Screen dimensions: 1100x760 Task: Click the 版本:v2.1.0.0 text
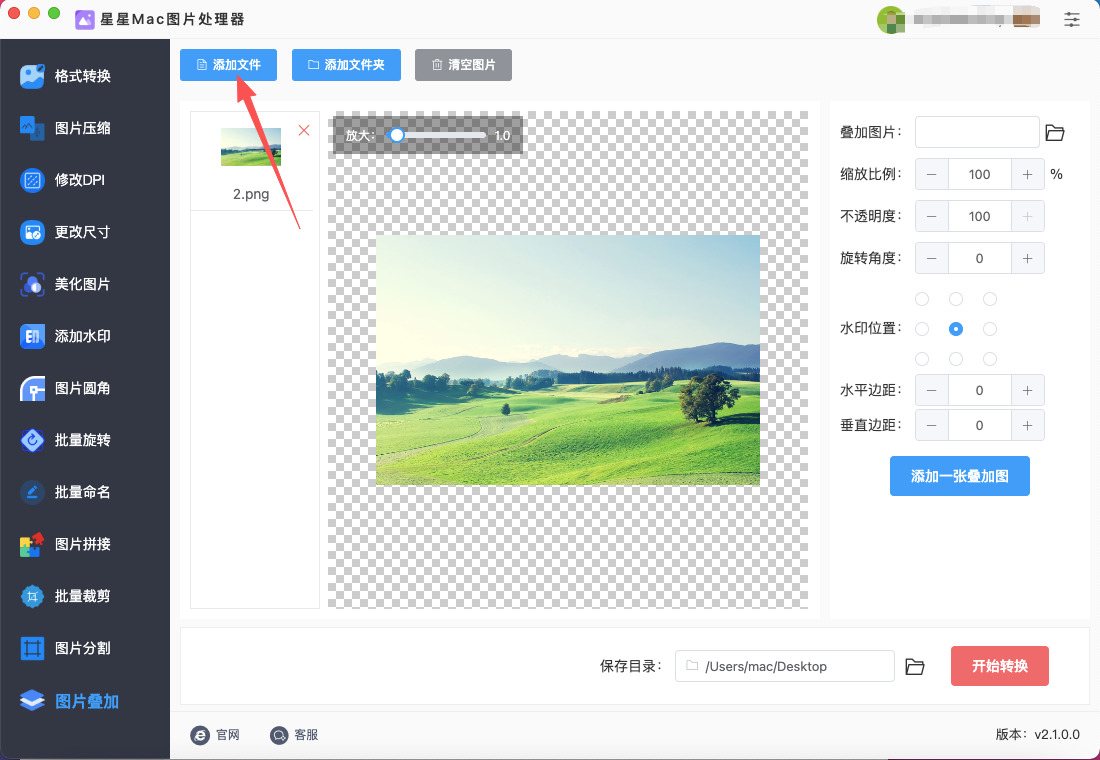coord(1038,735)
